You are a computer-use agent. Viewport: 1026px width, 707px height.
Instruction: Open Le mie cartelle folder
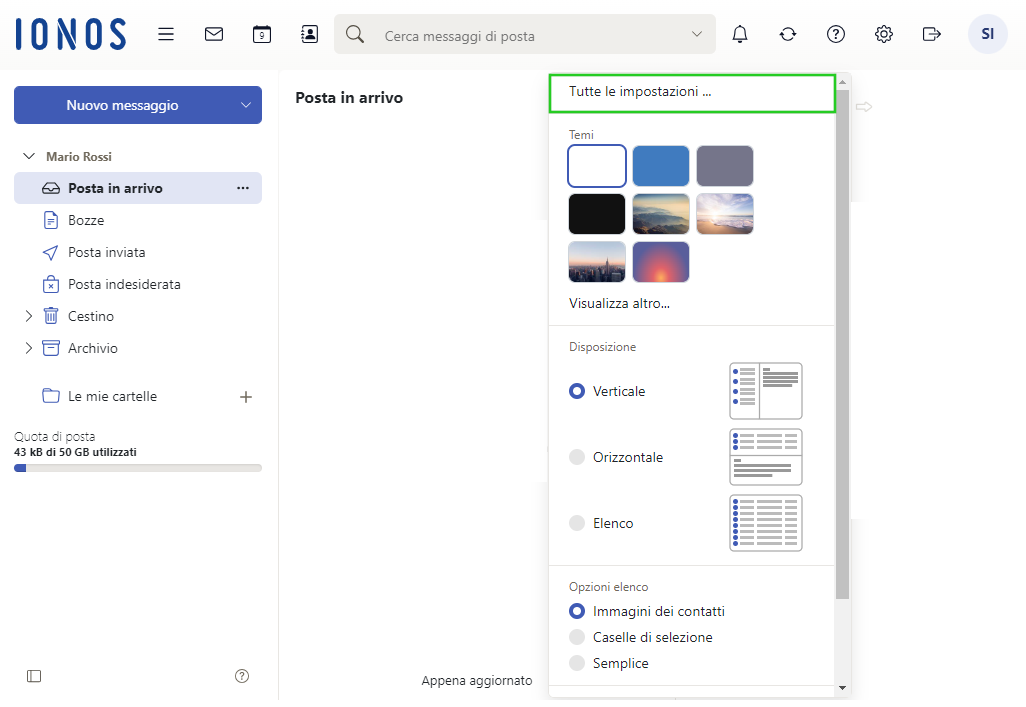(x=113, y=396)
